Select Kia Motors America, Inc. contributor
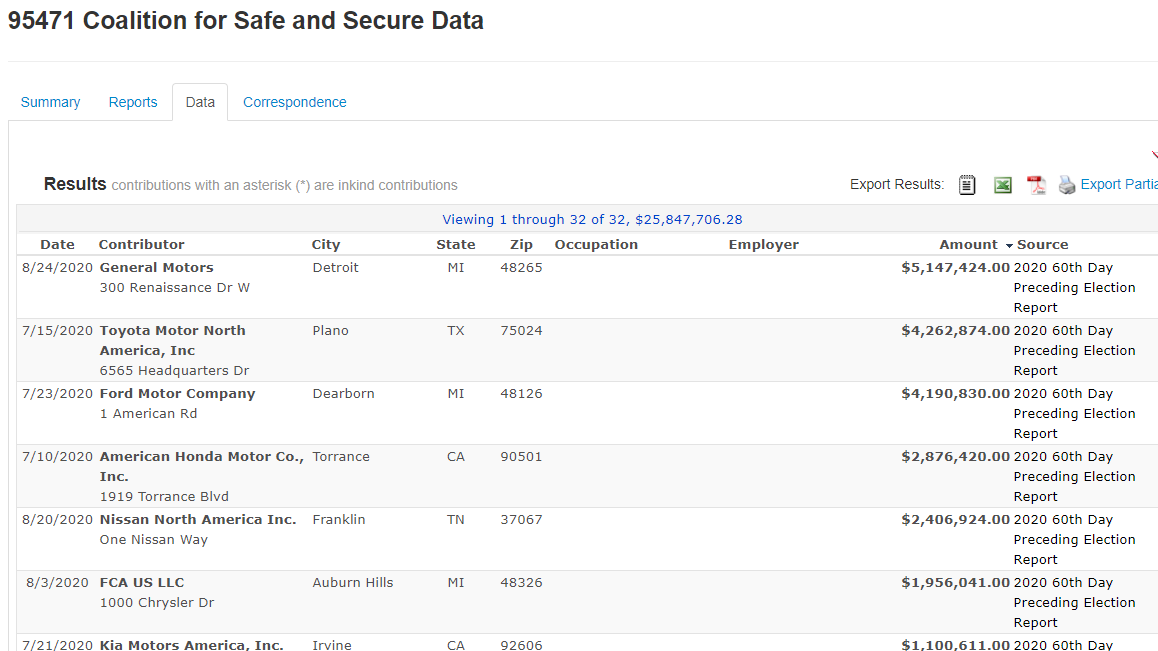The image size is (1158, 651). [x=191, y=644]
